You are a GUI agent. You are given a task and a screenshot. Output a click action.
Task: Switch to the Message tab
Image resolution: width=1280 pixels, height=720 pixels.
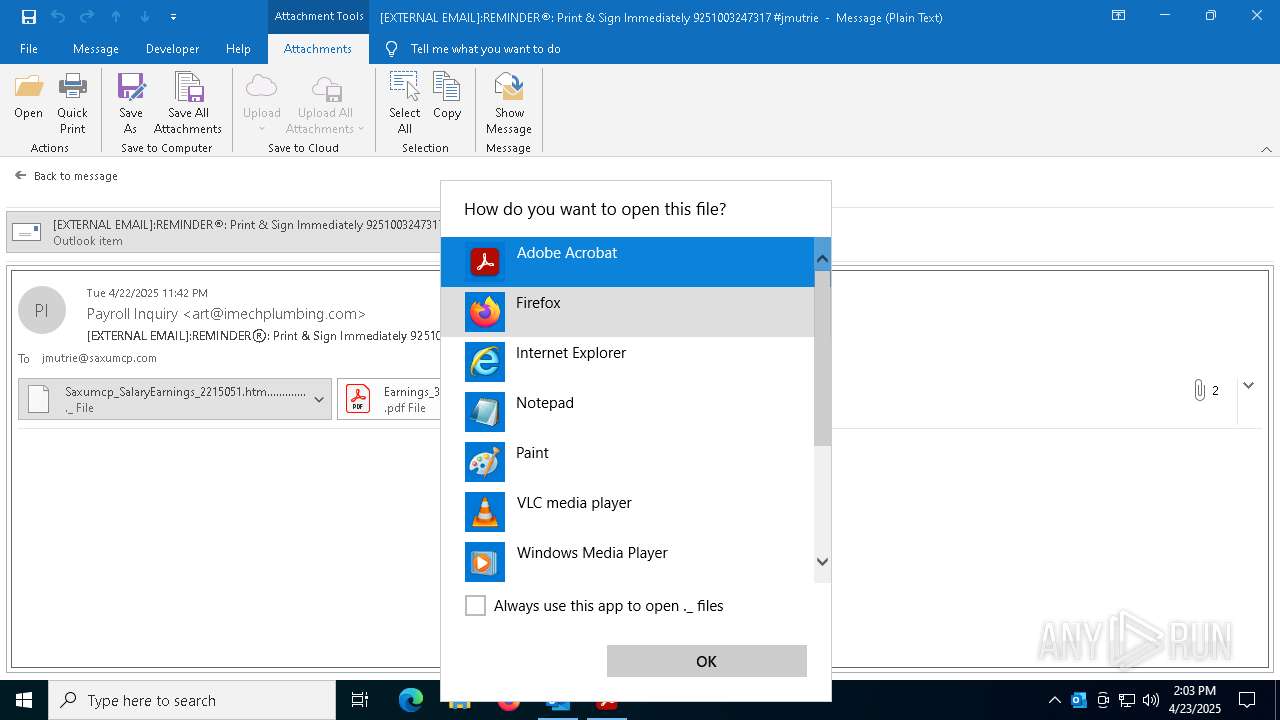point(96,49)
